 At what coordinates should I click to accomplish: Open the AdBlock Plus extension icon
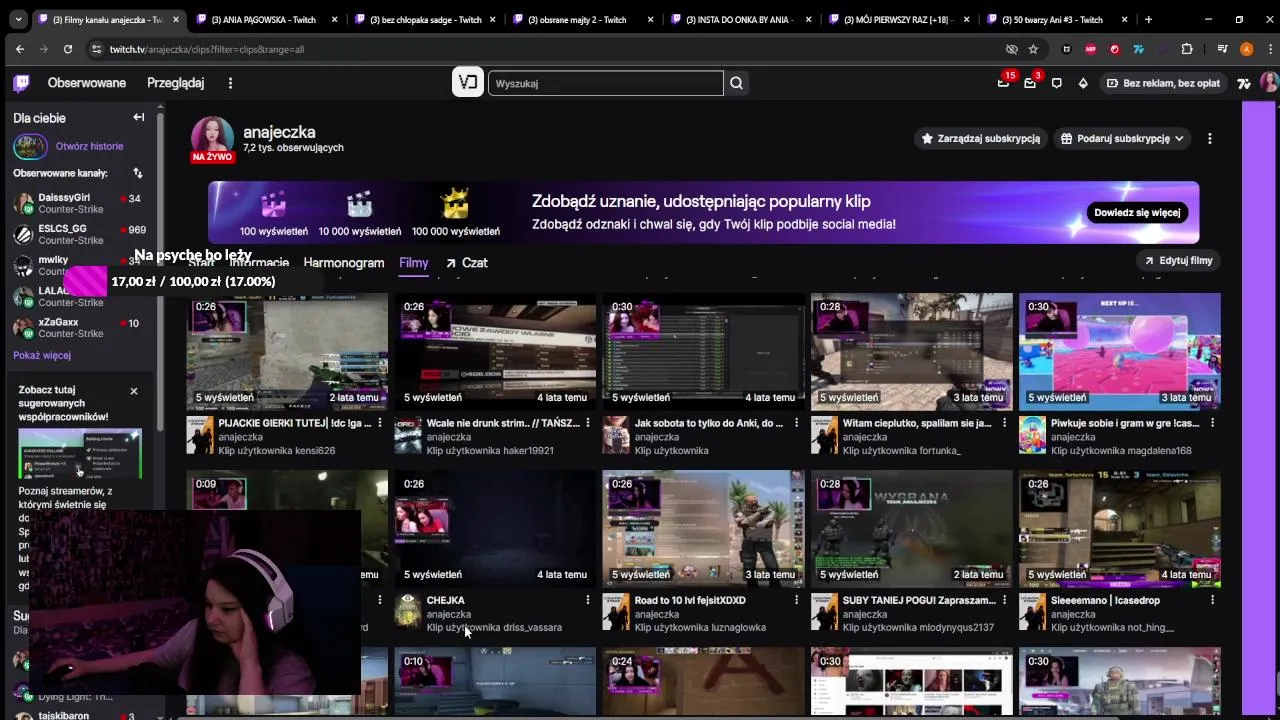[x=1091, y=49]
